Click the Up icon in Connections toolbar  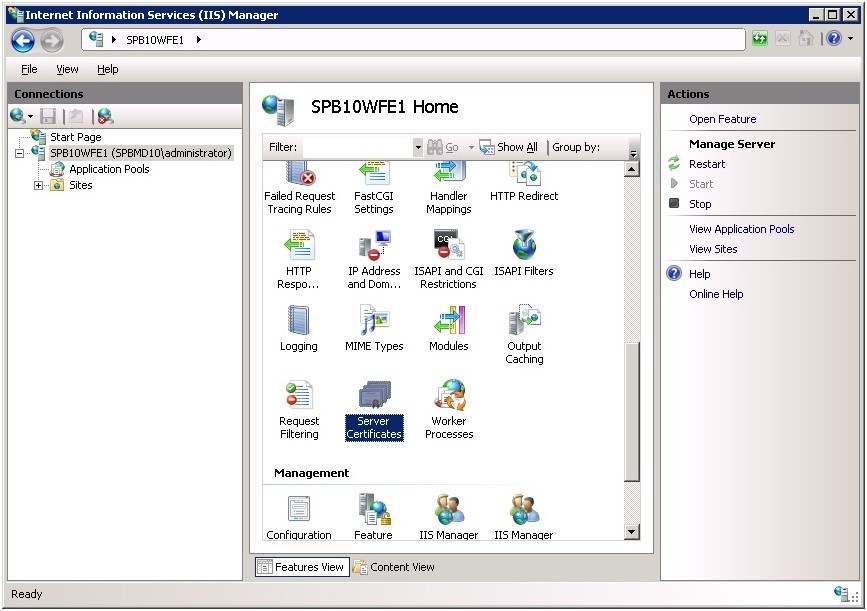pos(76,116)
